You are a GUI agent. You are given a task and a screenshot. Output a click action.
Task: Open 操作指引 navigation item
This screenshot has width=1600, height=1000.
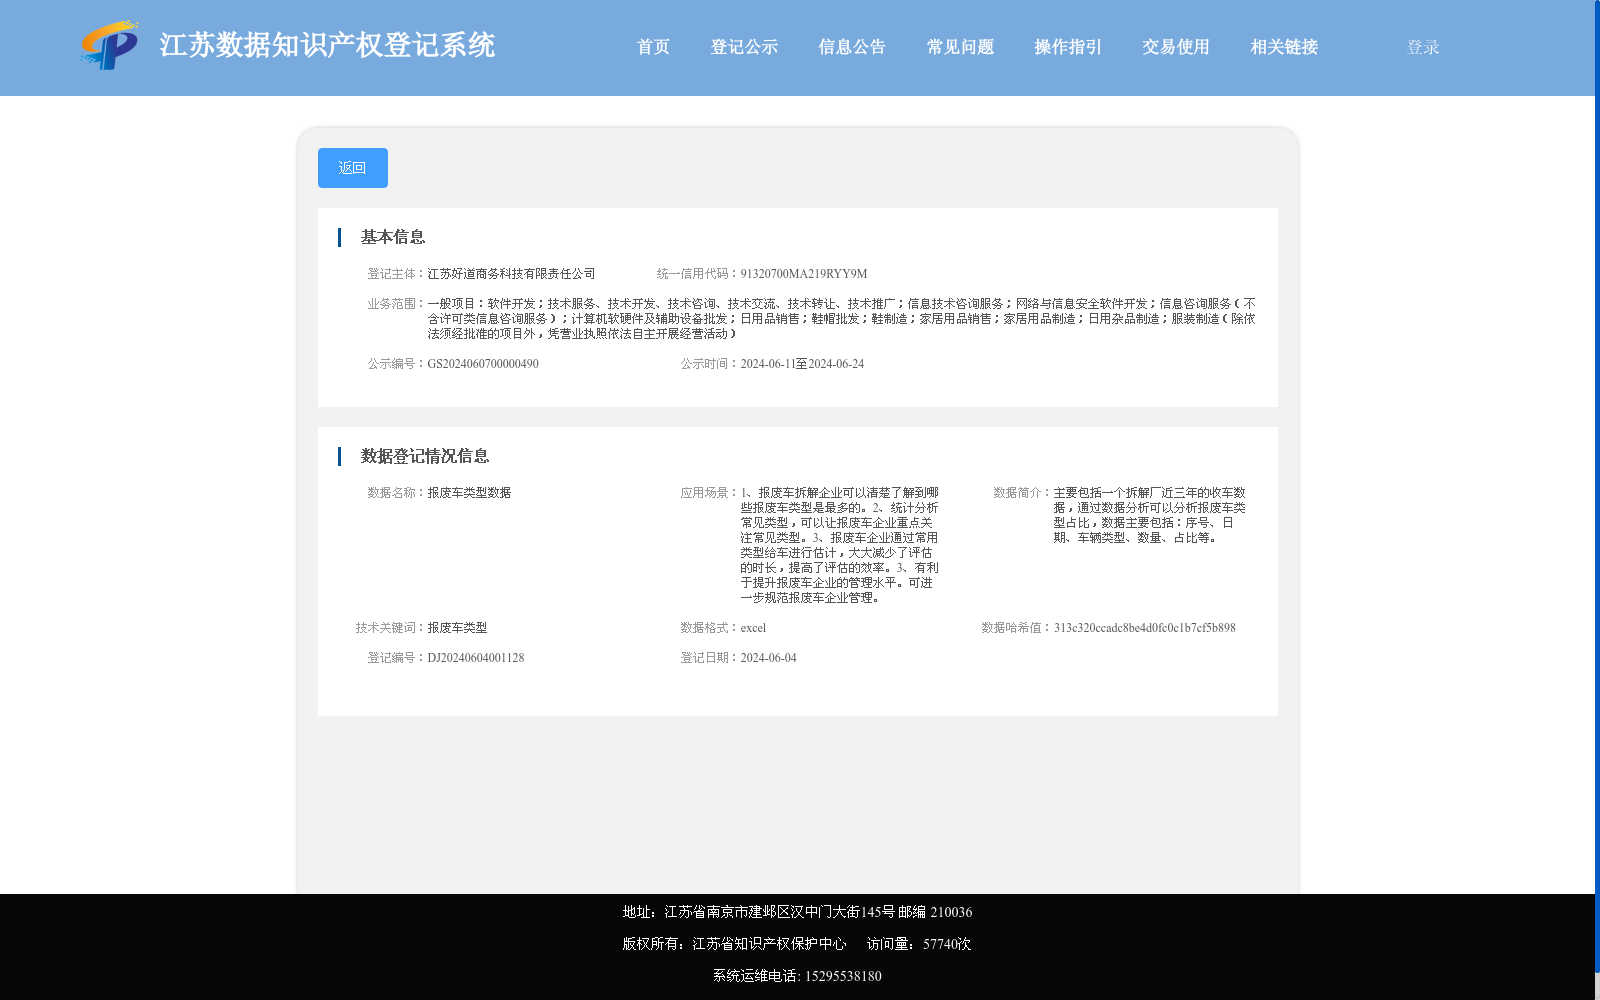1068,47
